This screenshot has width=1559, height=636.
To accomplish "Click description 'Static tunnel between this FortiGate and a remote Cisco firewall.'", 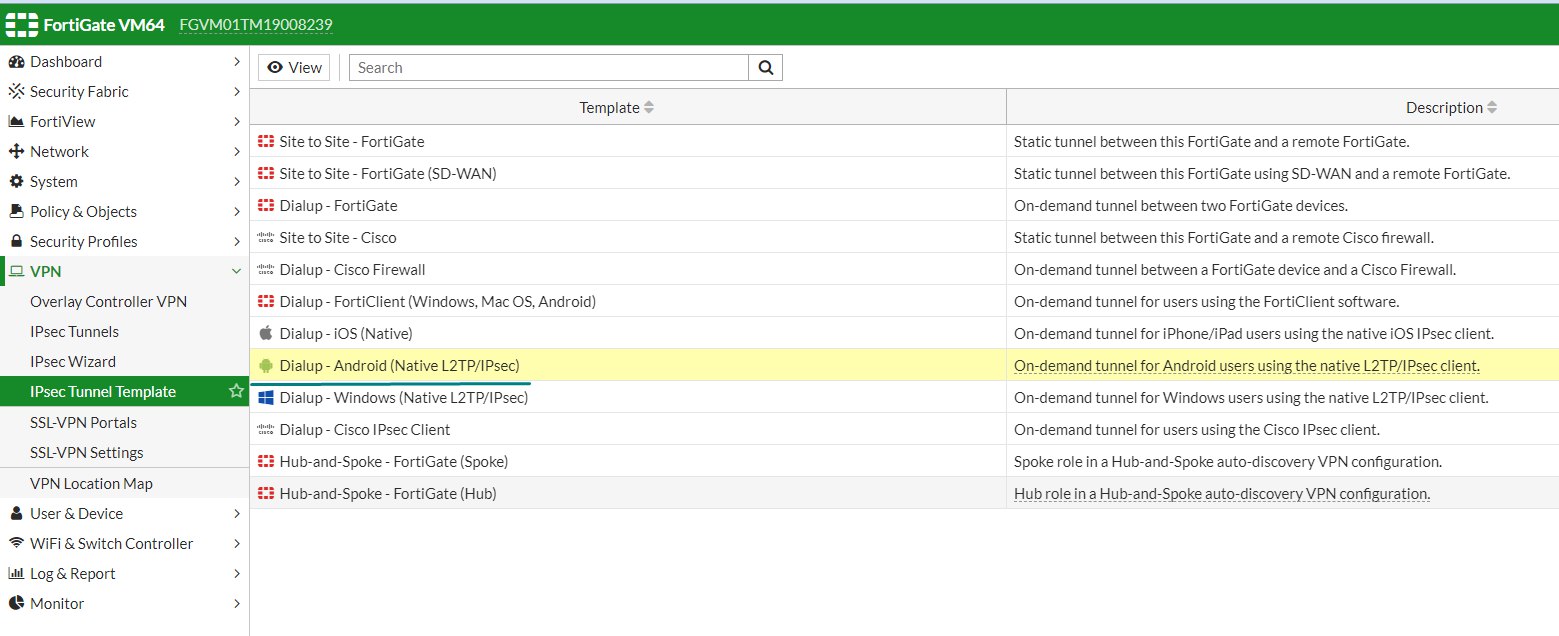I will pos(1224,238).
